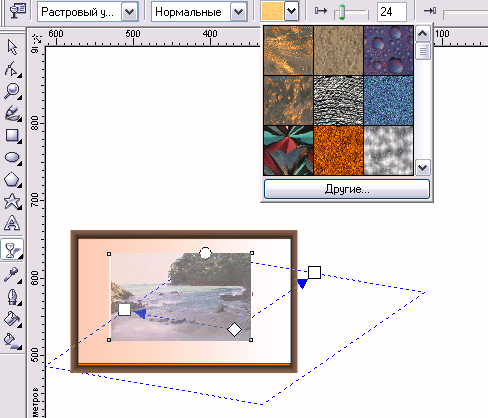The height and width of the screenshot is (418, 488).
Task: Click the white diamond transparency handle
Action: click(234, 329)
